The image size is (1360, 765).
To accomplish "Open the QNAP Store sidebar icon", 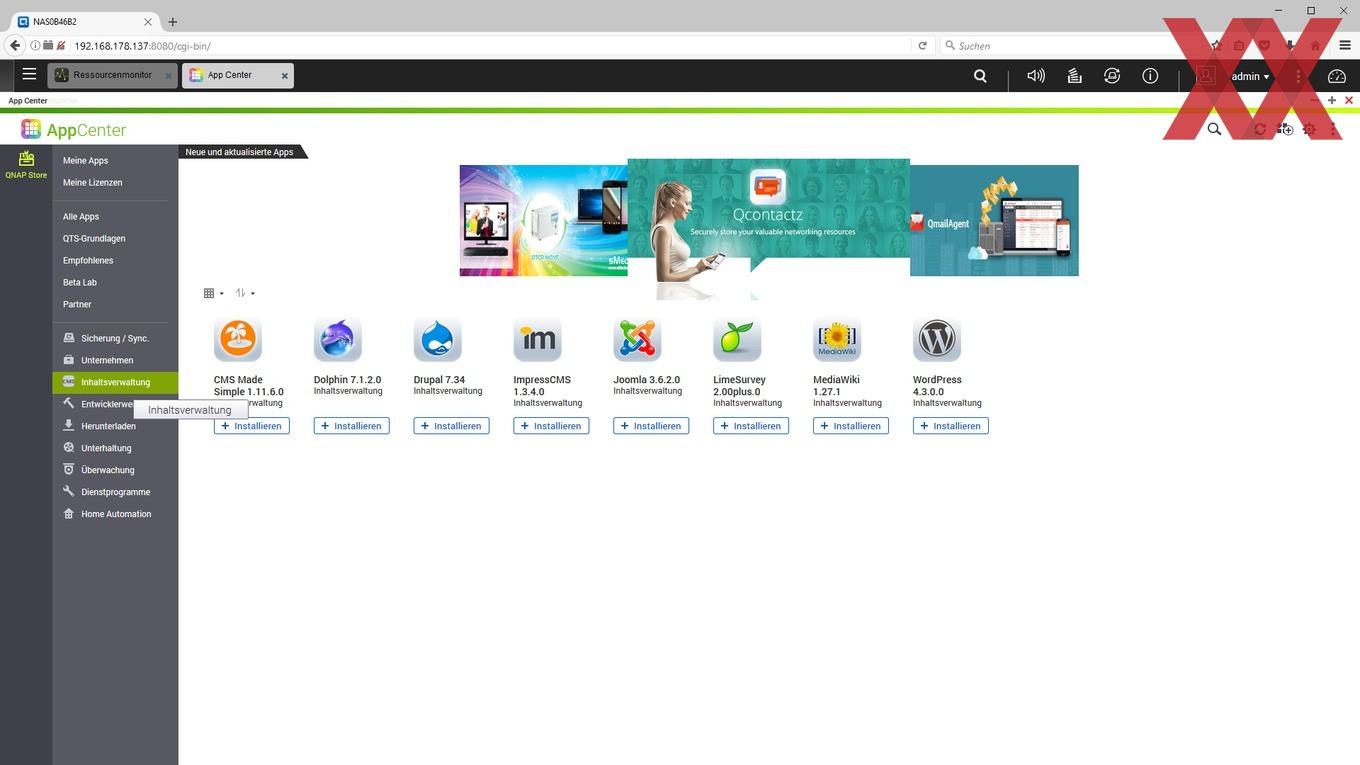I will tap(26, 165).
